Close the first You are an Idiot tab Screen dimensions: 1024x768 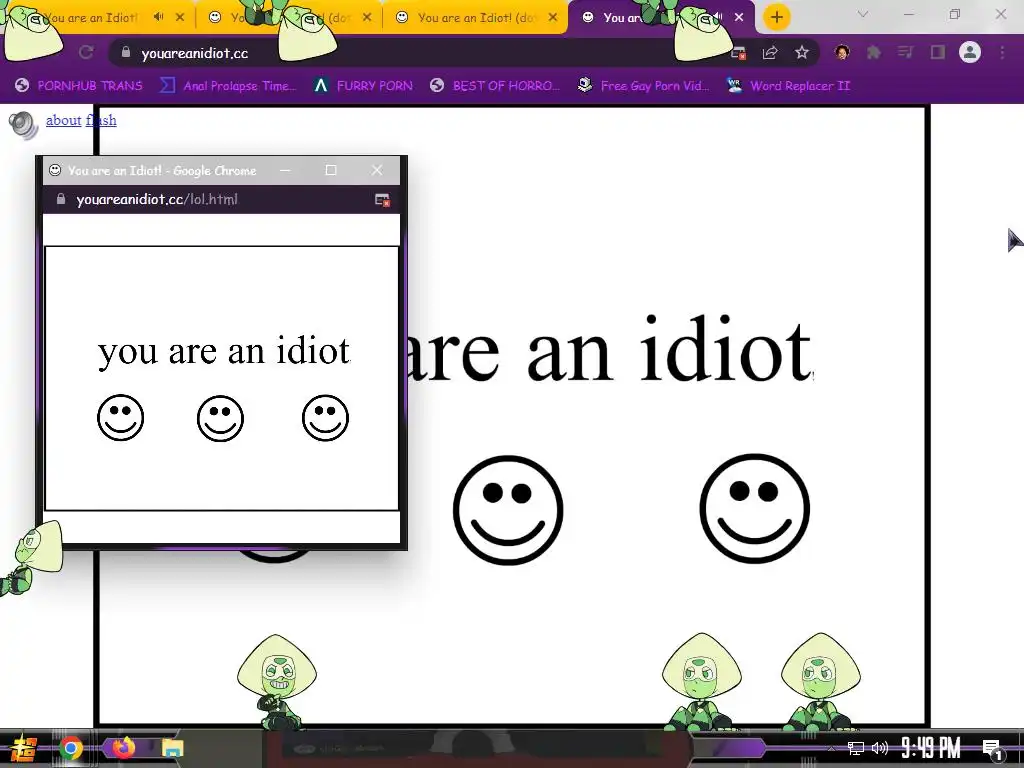tap(180, 17)
